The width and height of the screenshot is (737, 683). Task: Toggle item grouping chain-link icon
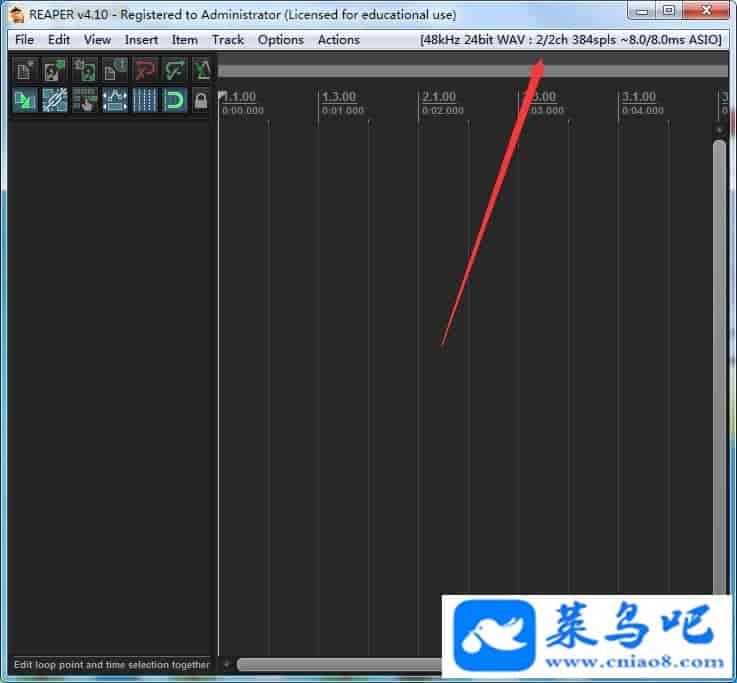(x=55, y=100)
